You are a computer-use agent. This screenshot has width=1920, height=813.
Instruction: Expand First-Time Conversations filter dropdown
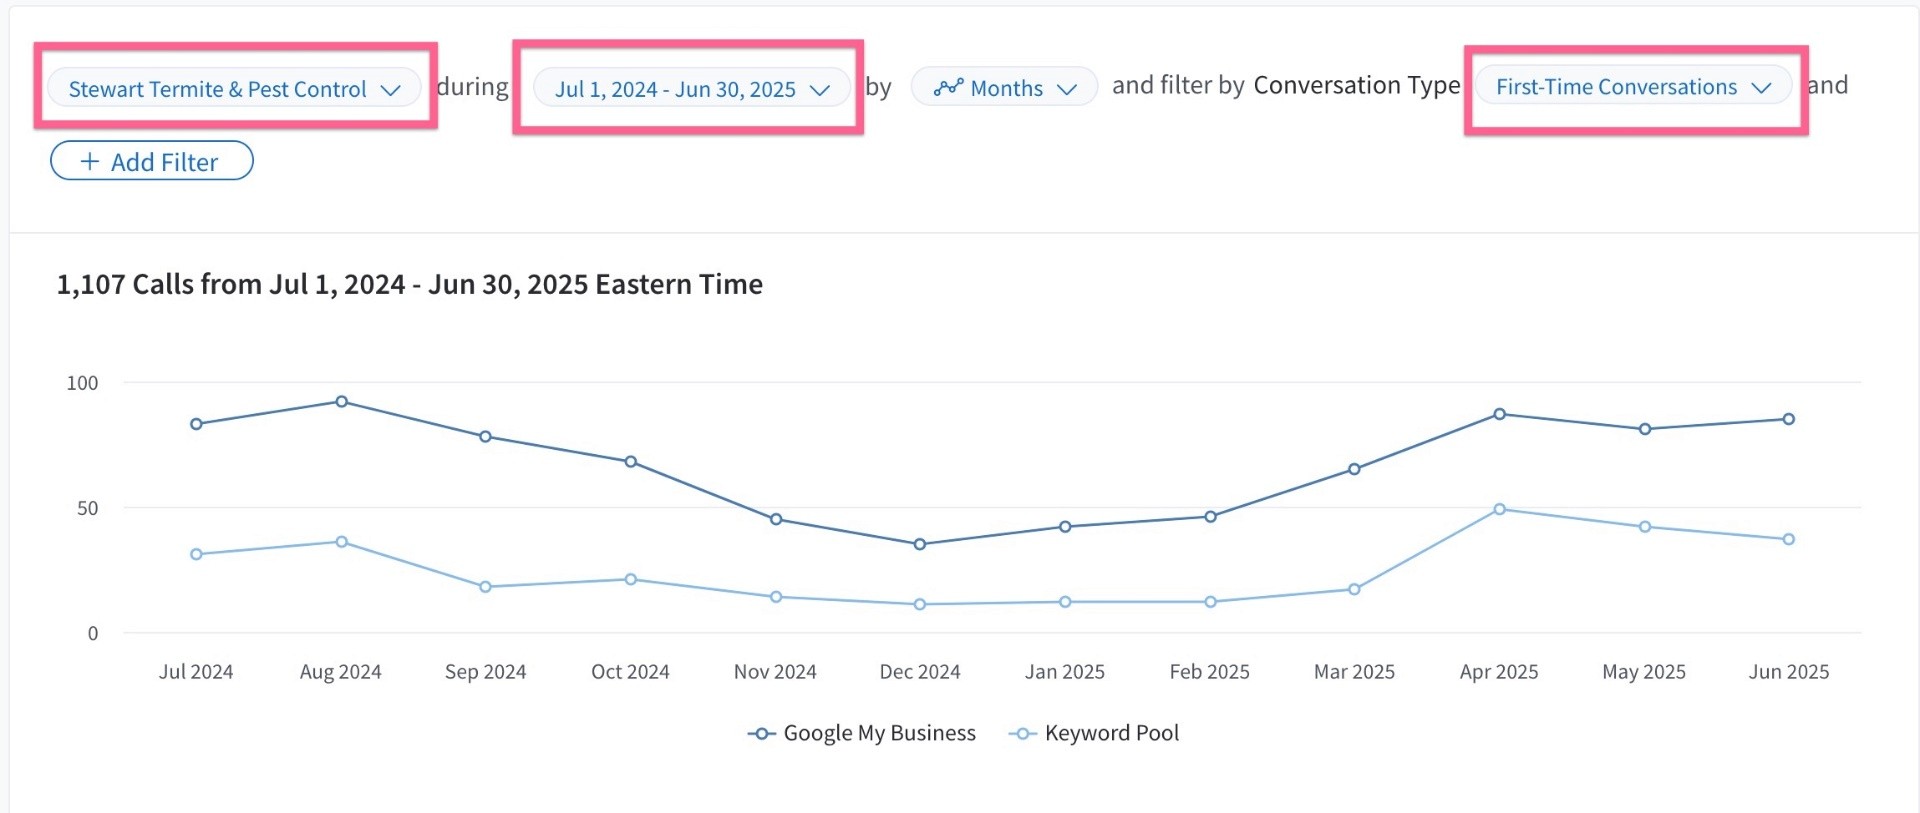click(x=1633, y=86)
